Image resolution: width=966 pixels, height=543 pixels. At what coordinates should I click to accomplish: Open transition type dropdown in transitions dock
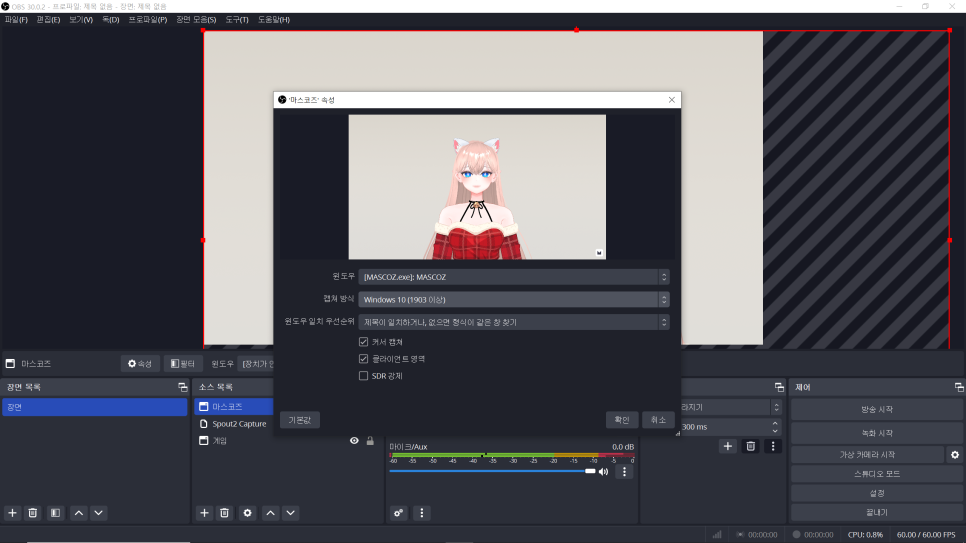(731, 407)
